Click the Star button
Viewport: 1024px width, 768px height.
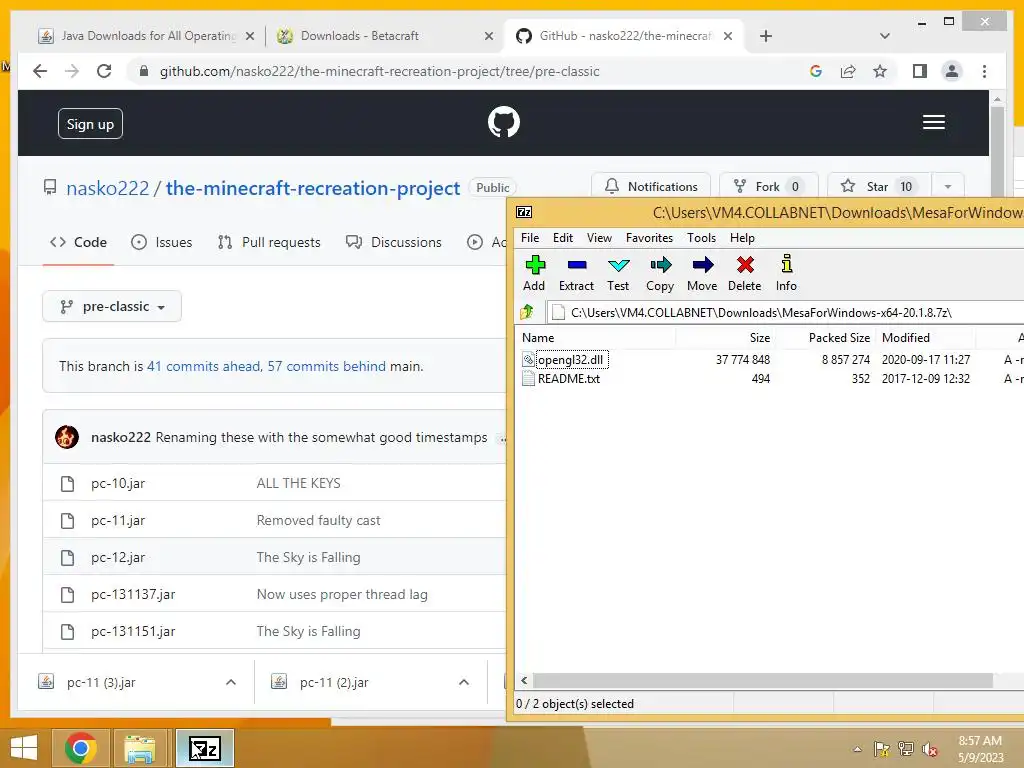click(x=880, y=187)
